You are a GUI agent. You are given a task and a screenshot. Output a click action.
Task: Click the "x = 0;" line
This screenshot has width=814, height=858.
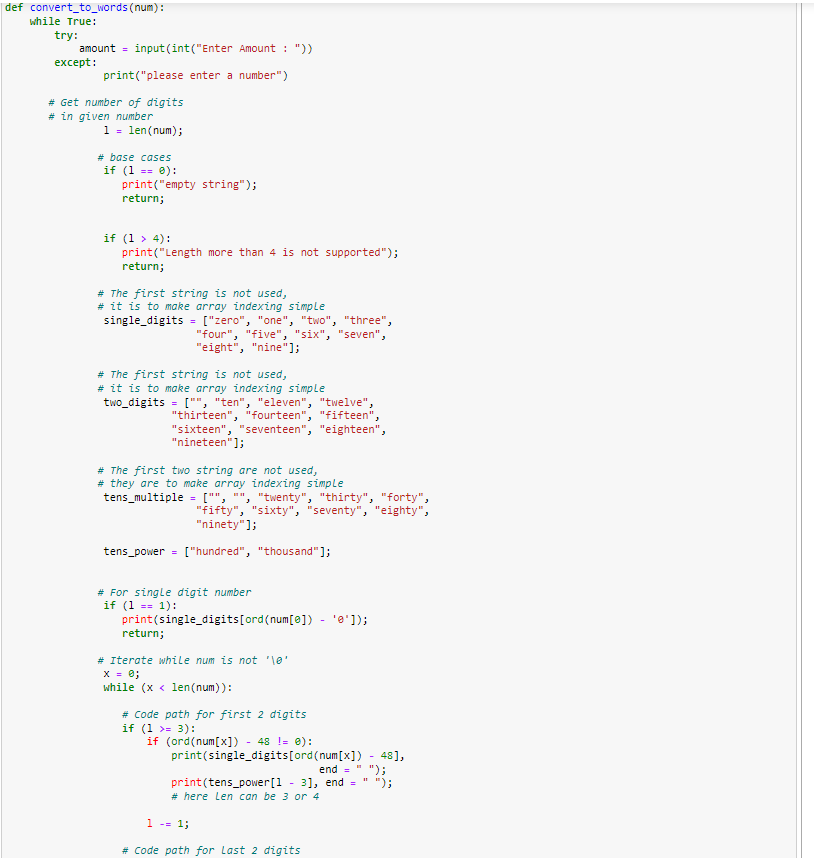(121, 674)
